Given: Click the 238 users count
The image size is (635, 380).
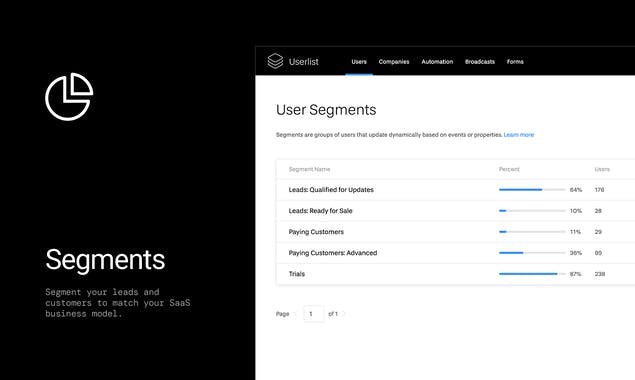Looking at the screenshot, I should [x=599, y=274].
